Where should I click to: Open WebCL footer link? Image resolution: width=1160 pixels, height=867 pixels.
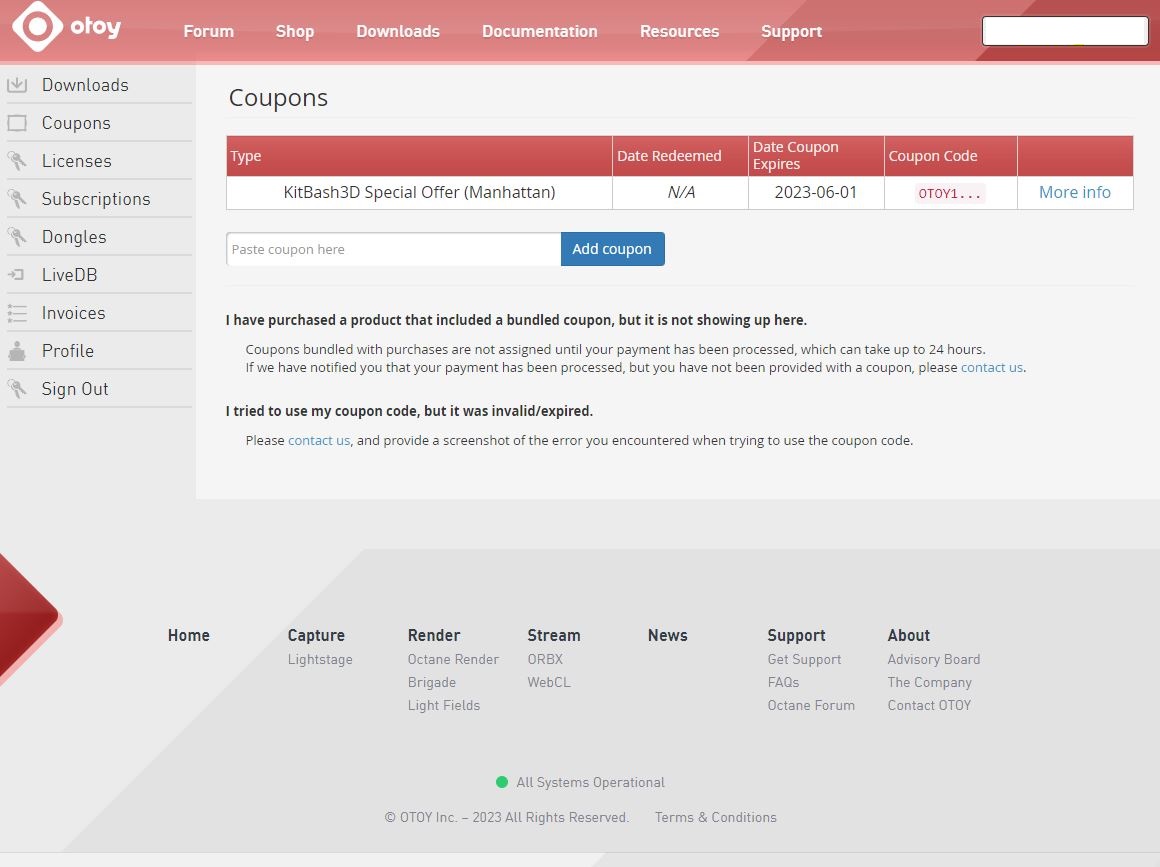548,682
